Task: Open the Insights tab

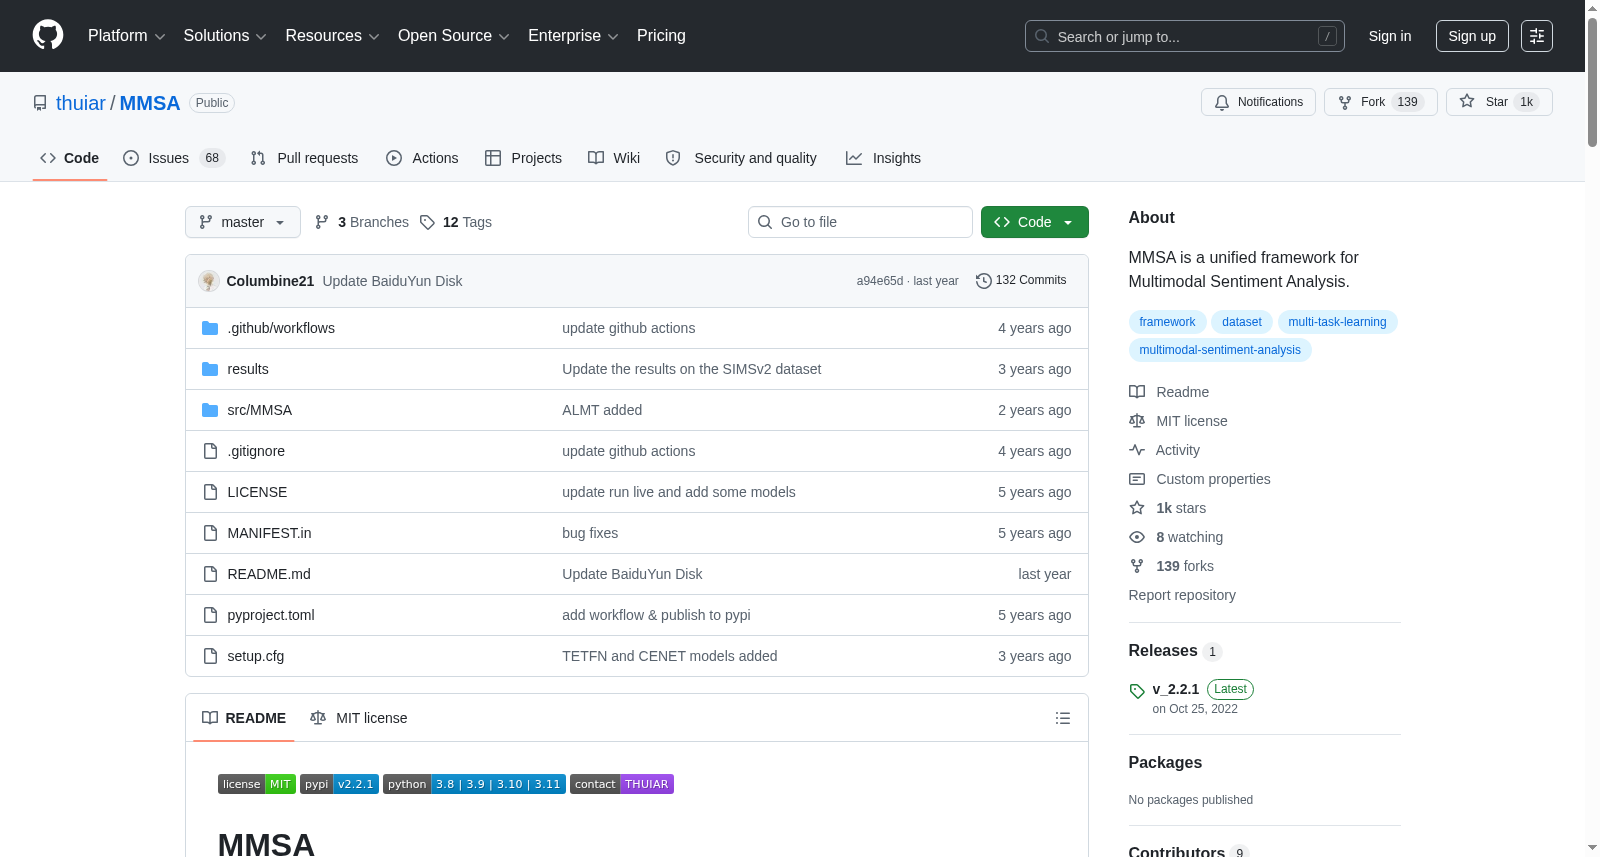Action: [883, 158]
